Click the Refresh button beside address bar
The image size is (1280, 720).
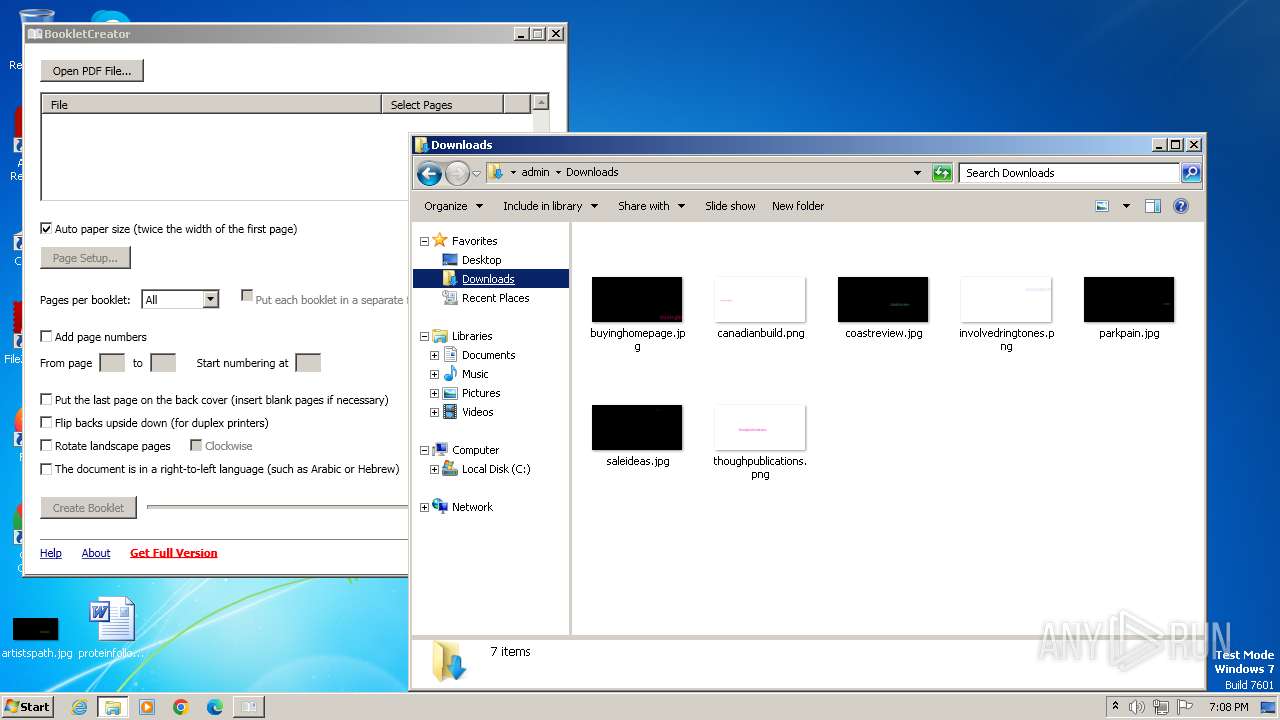[x=941, y=173]
